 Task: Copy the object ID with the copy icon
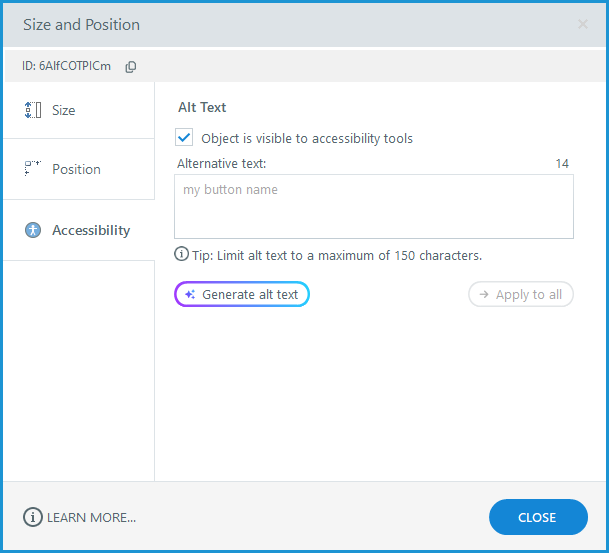coord(131,67)
